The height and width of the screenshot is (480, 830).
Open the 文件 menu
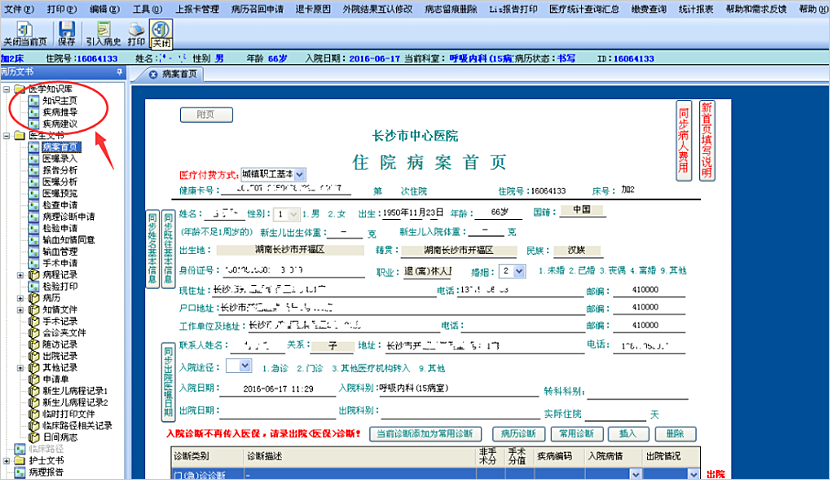point(19,9)
